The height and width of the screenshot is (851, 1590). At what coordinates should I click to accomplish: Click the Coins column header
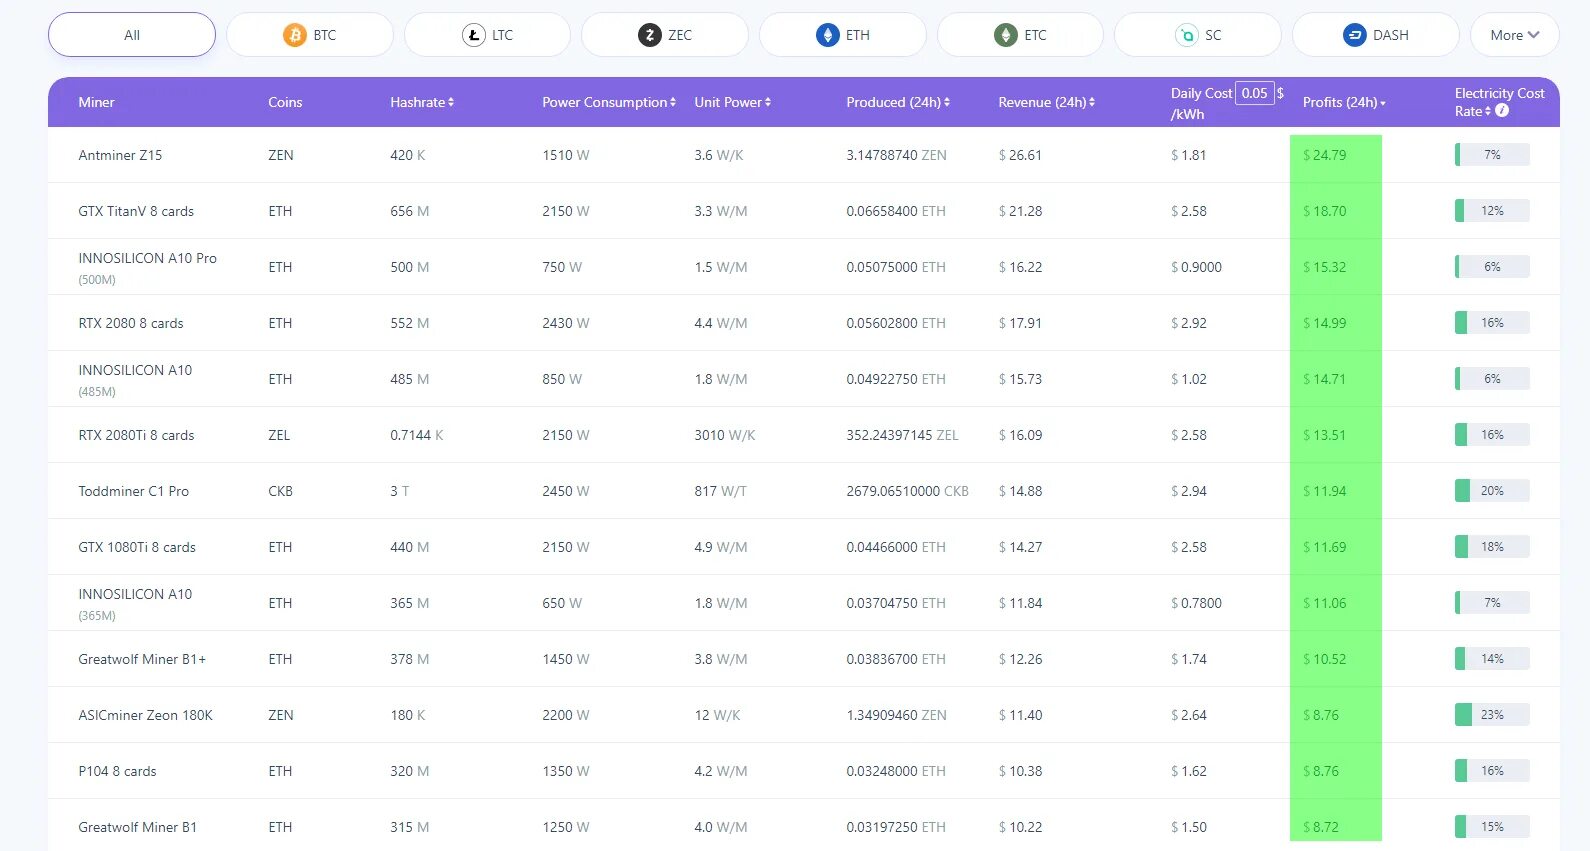pyautogui.click(x=285, y=102)
